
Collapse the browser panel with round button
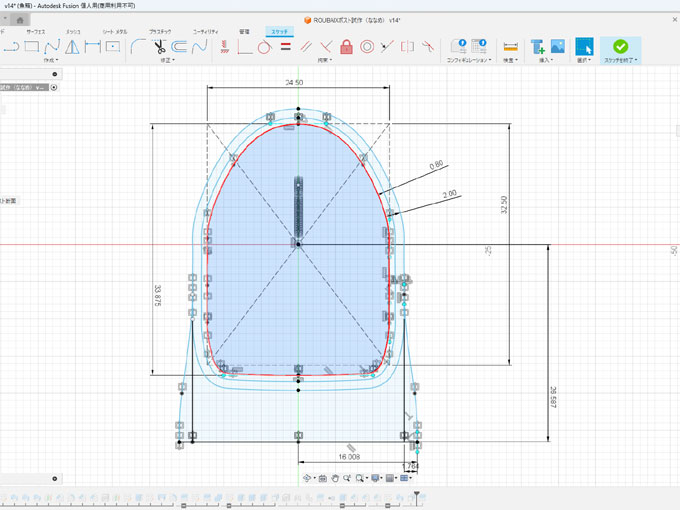coord(55,74)
